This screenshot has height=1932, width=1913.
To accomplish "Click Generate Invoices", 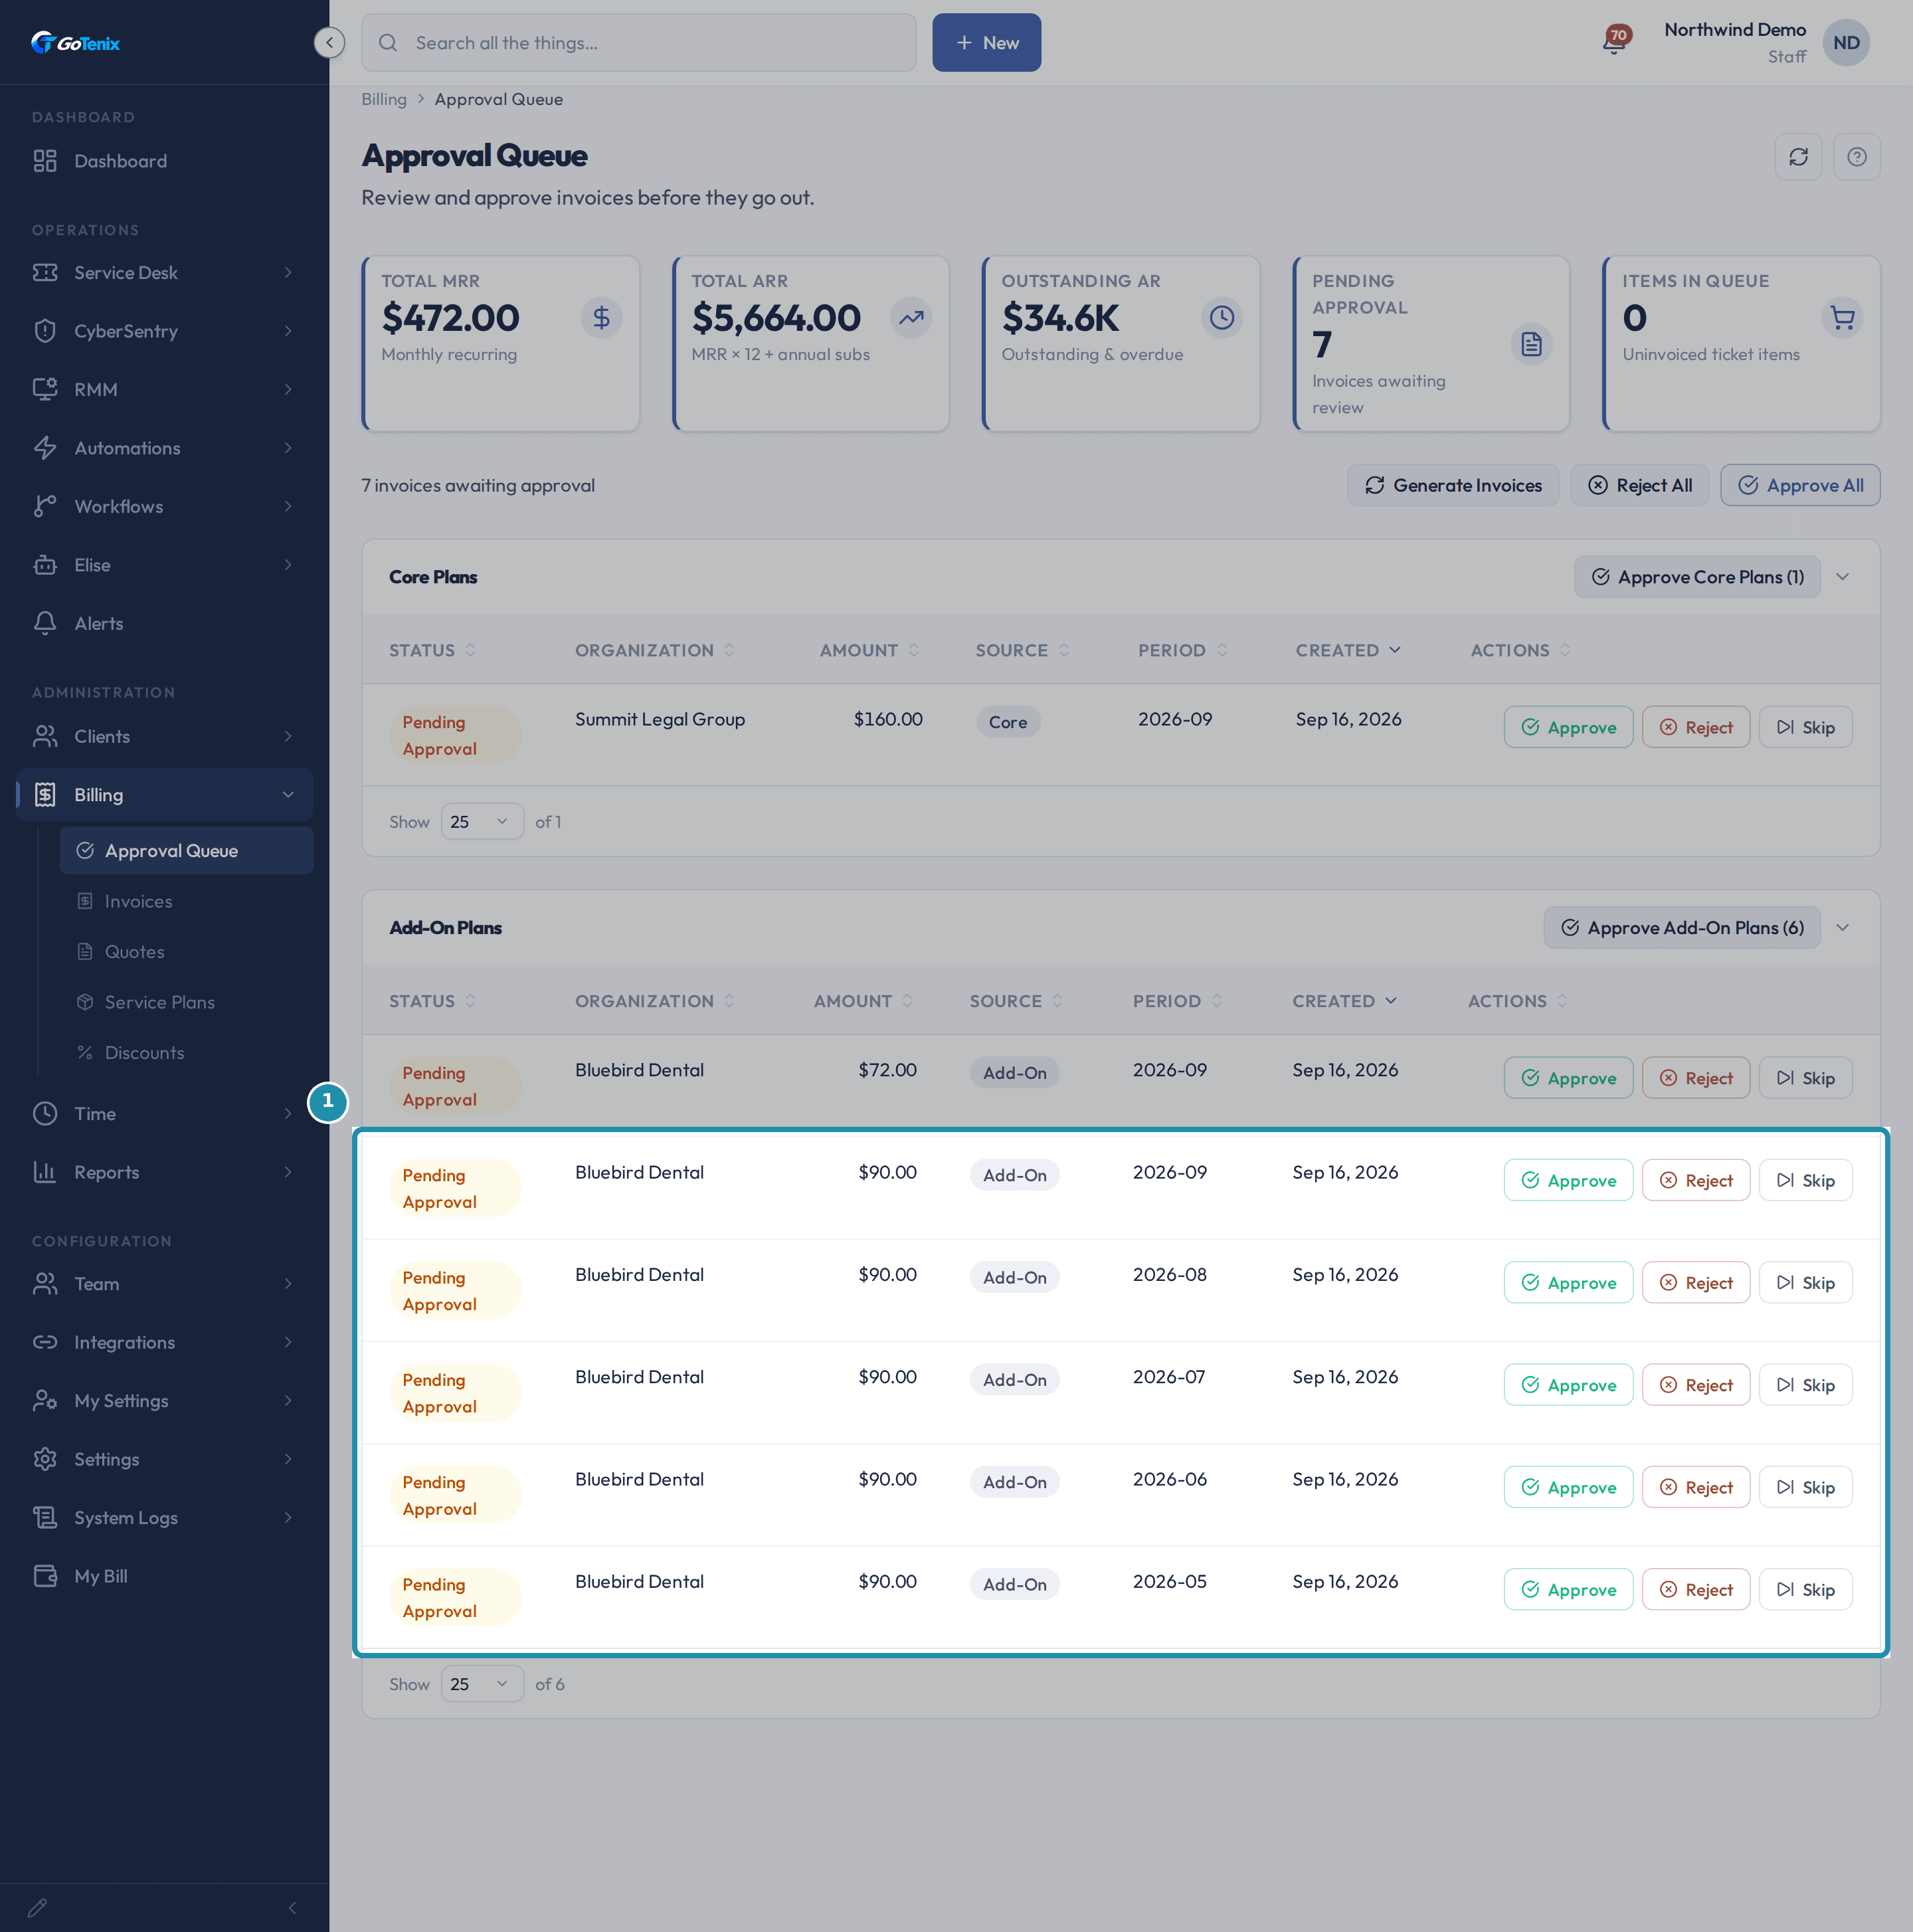I will (1452, 485).
